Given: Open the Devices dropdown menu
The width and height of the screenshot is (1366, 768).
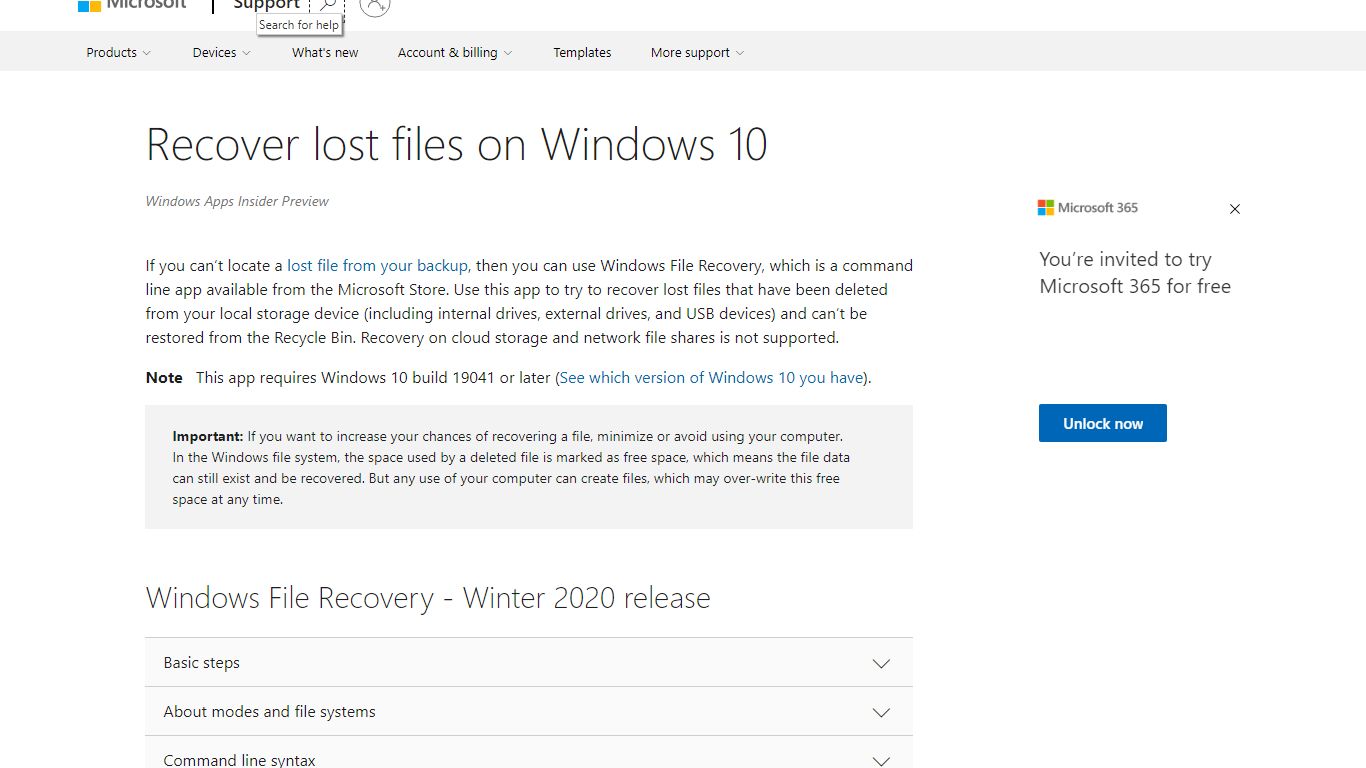Looking at the screenshot, I should [x=221, y=52].
